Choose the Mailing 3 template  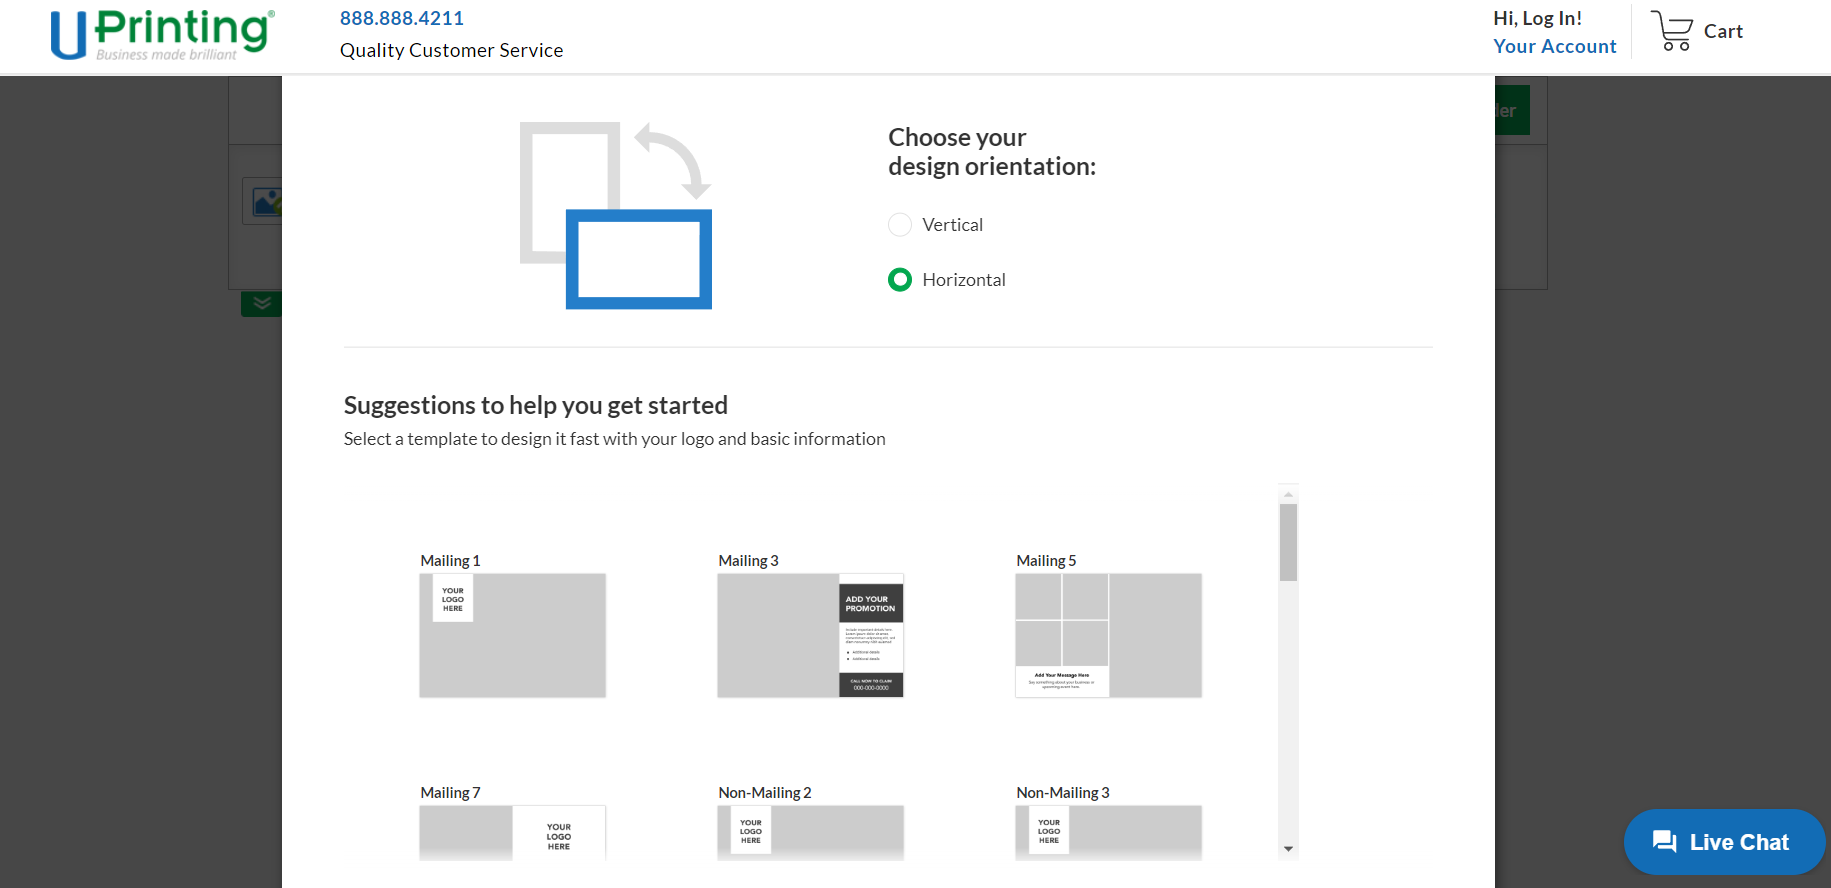point(810,635)
